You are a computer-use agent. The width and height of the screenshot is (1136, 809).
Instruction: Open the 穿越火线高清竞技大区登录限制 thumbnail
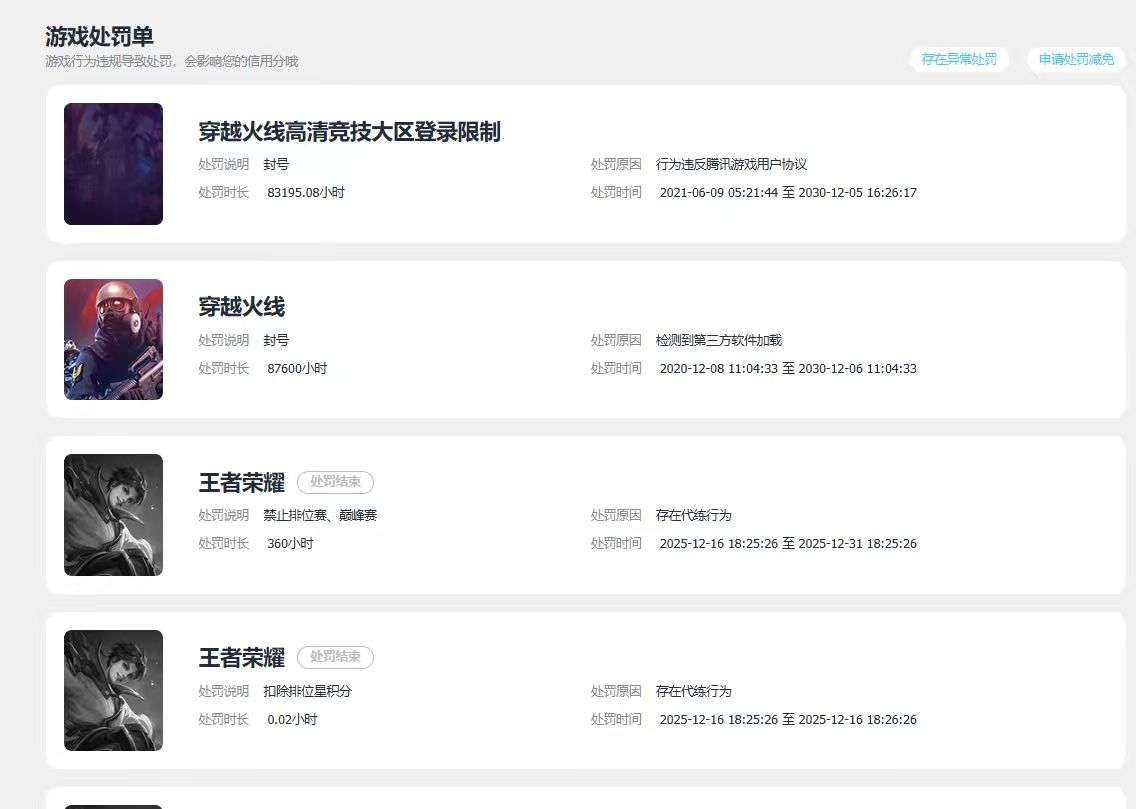[x=113, y=164]
